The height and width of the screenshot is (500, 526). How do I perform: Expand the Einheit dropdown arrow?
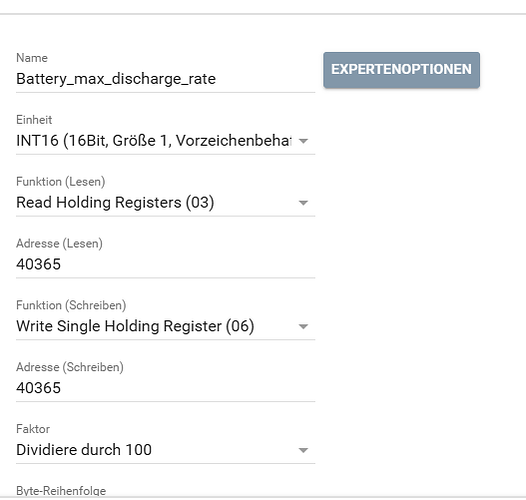303,141
